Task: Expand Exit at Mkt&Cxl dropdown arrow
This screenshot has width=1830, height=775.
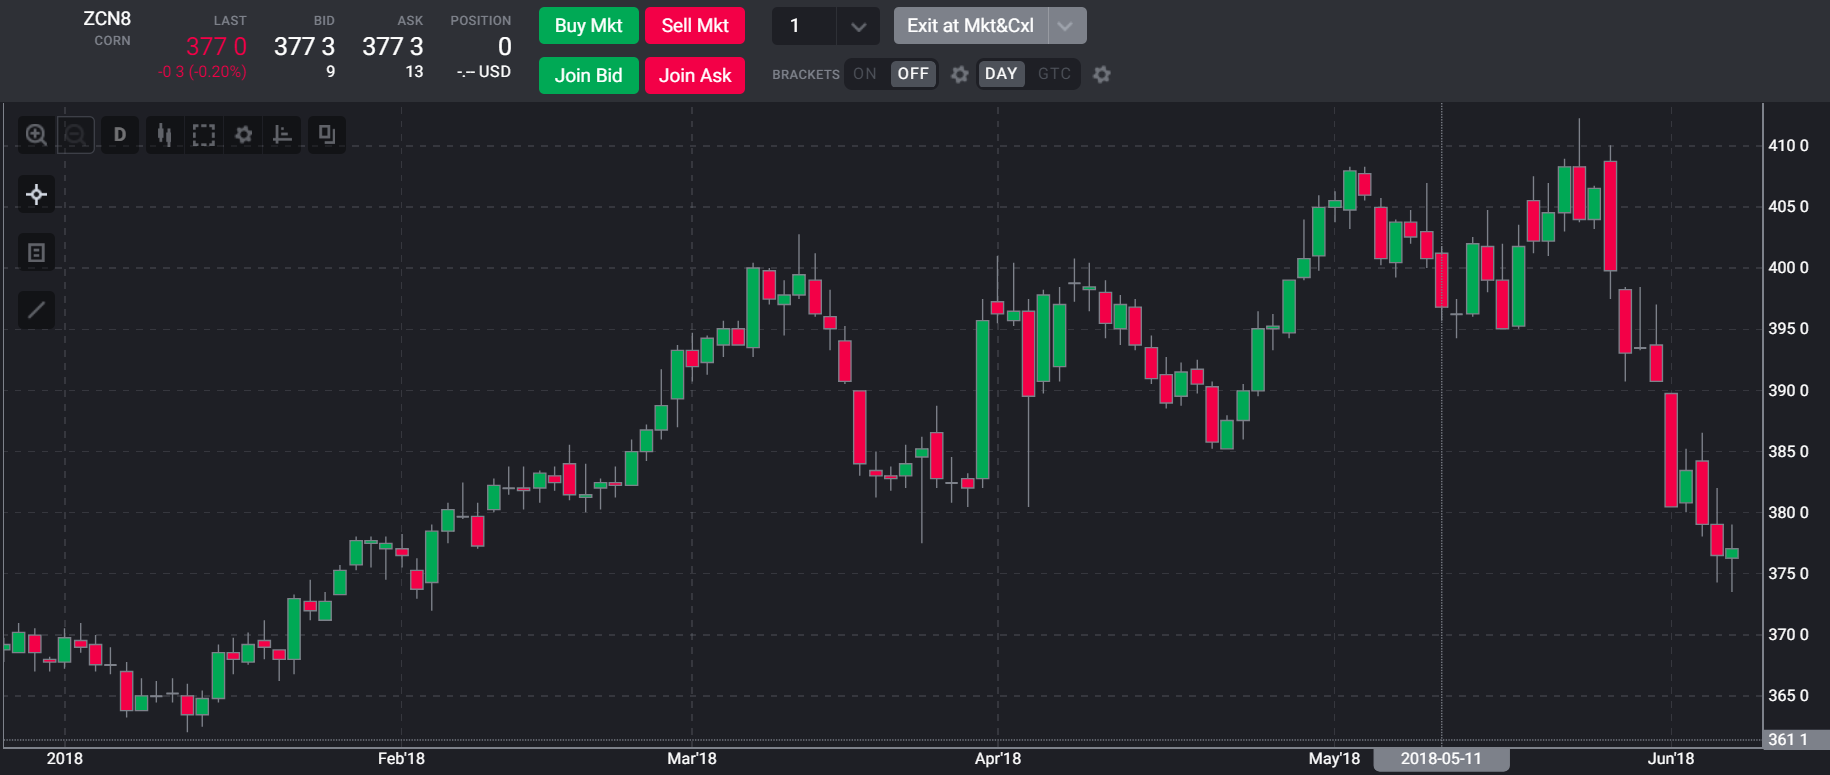Action: click(x=1066, y=26)
